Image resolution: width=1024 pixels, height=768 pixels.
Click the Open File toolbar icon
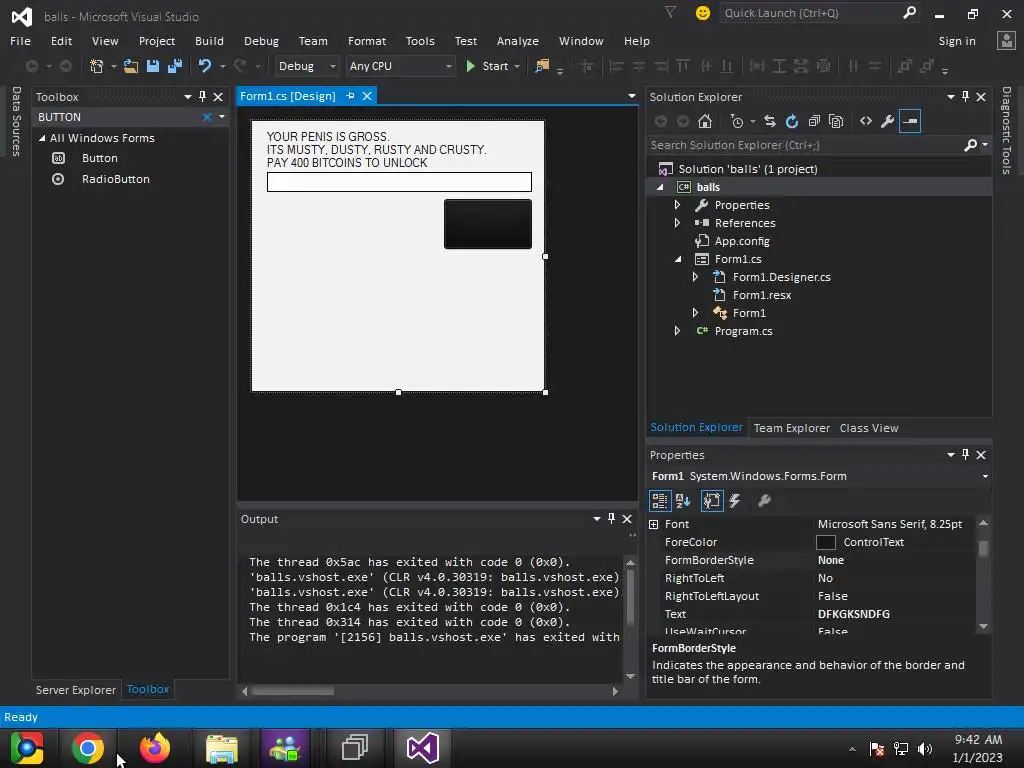(131, 66)
